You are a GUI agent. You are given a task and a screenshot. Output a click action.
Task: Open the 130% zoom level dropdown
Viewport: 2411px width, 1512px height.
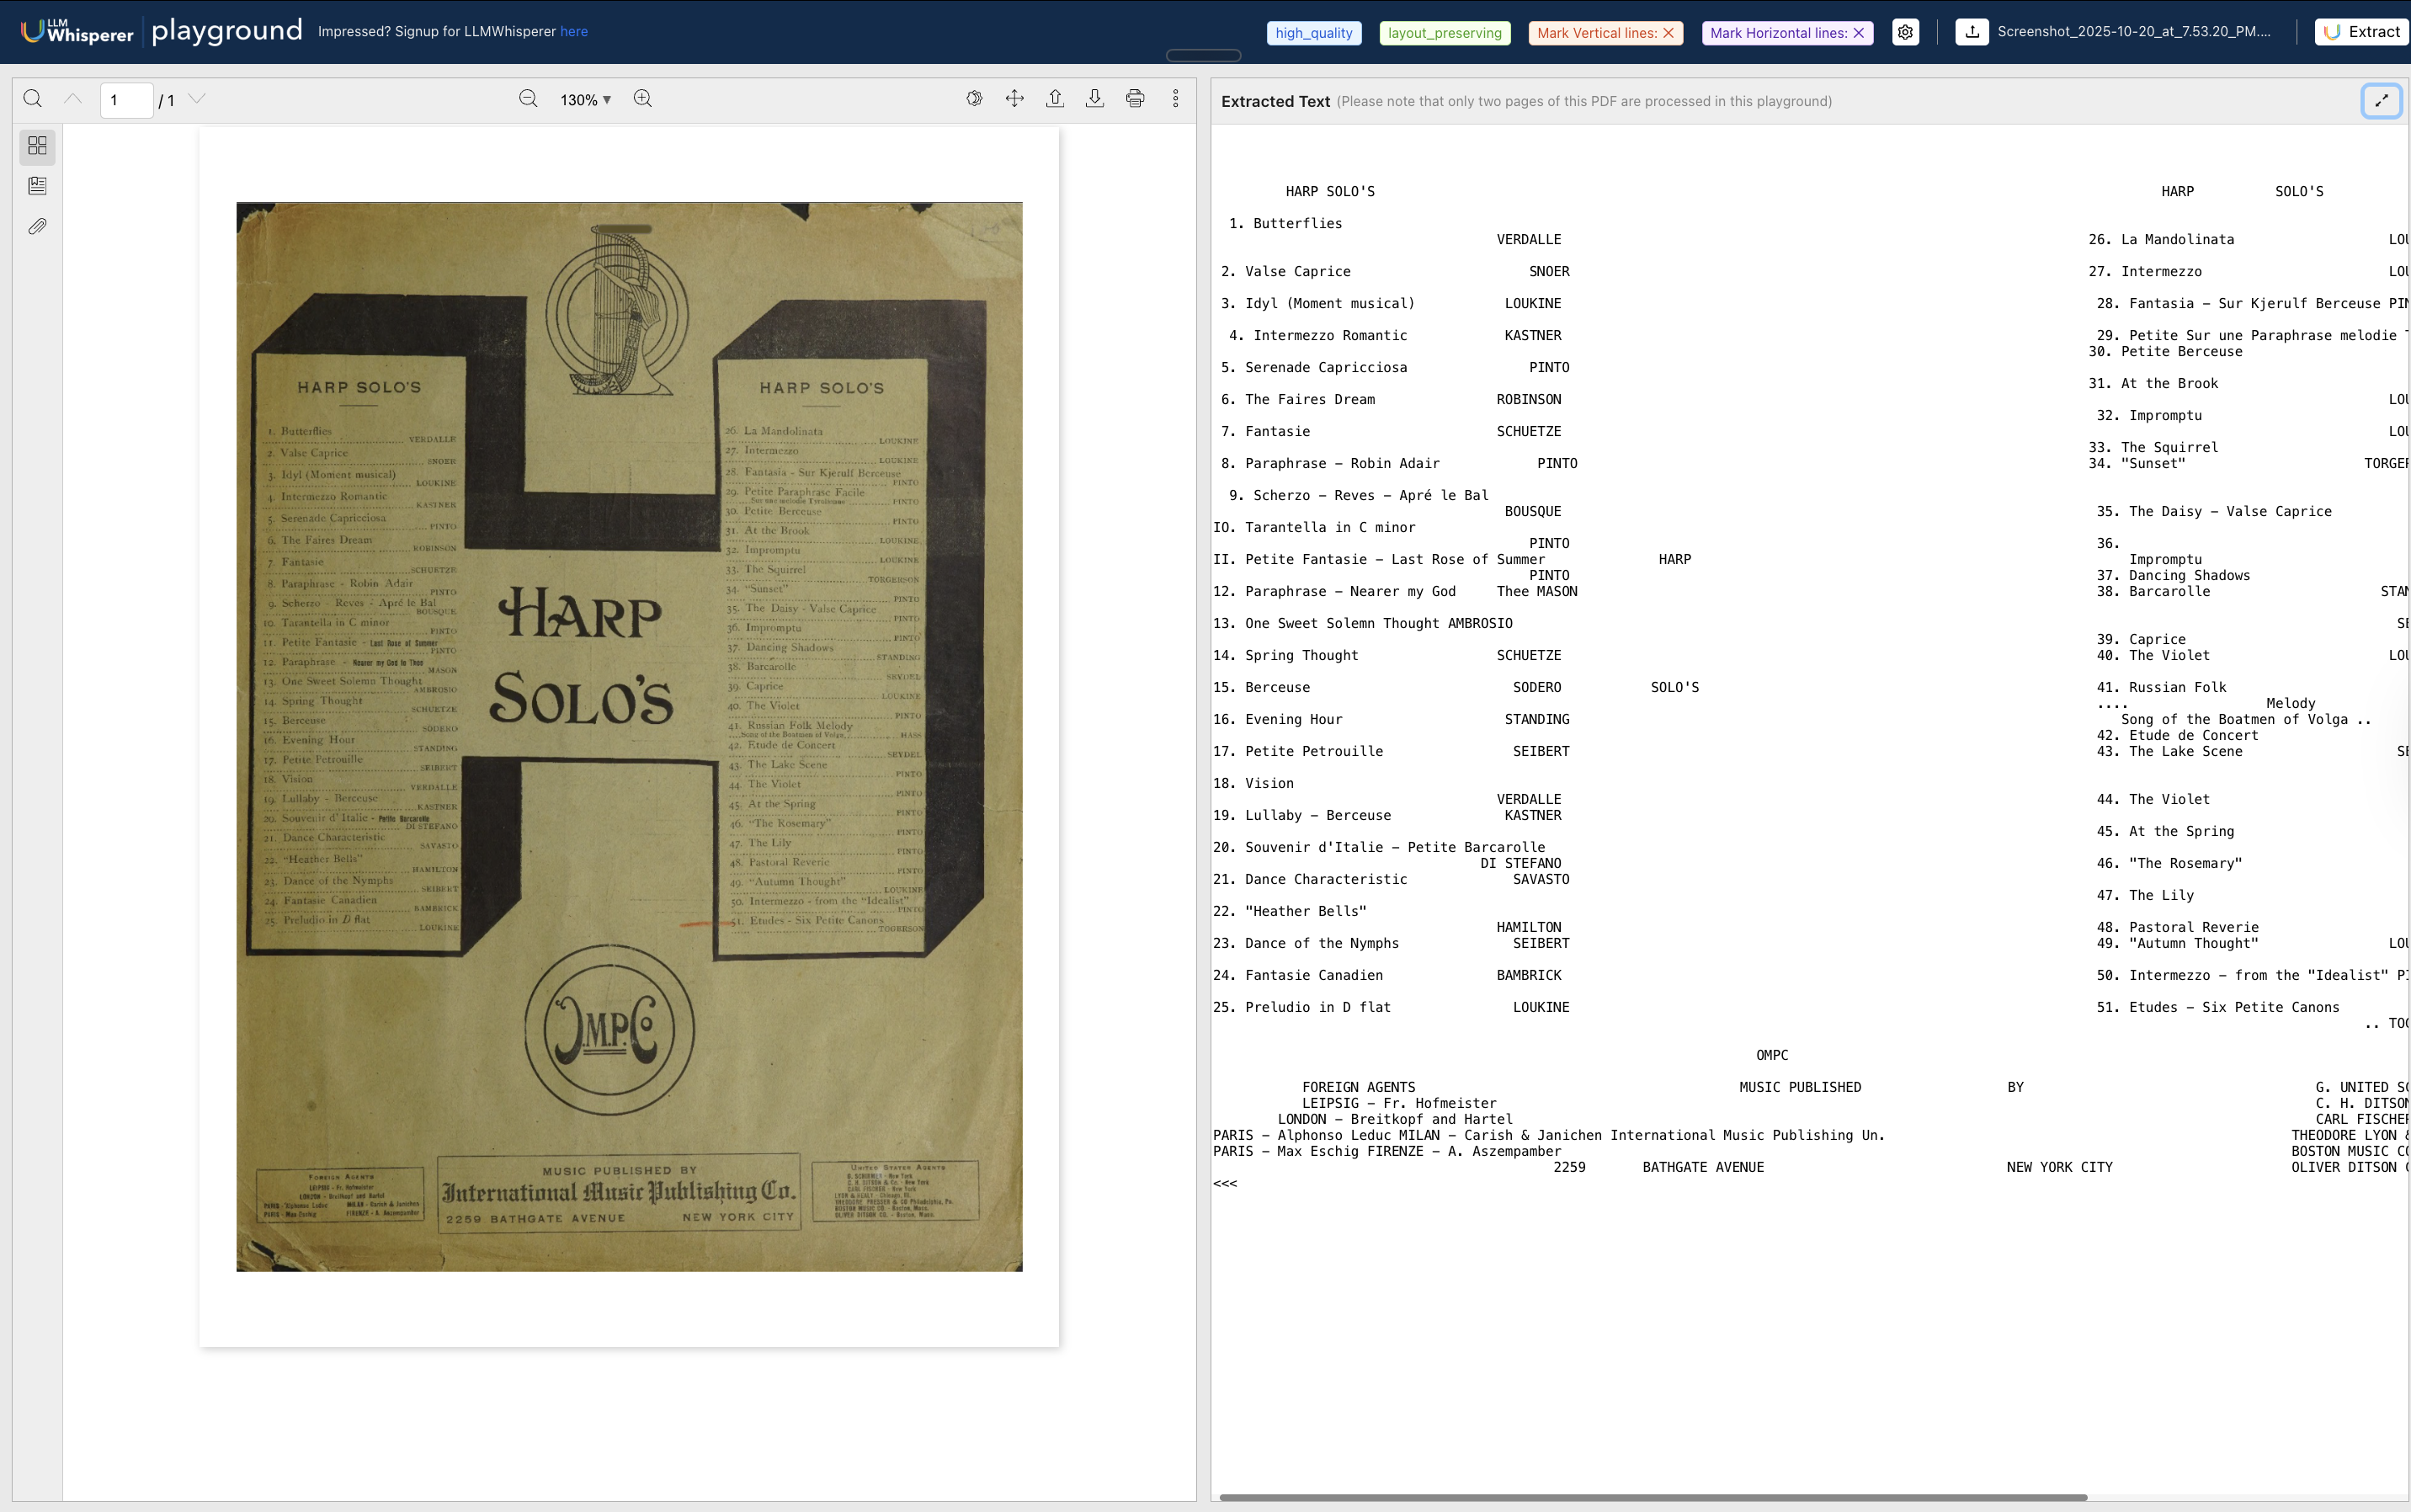(586, 100)
